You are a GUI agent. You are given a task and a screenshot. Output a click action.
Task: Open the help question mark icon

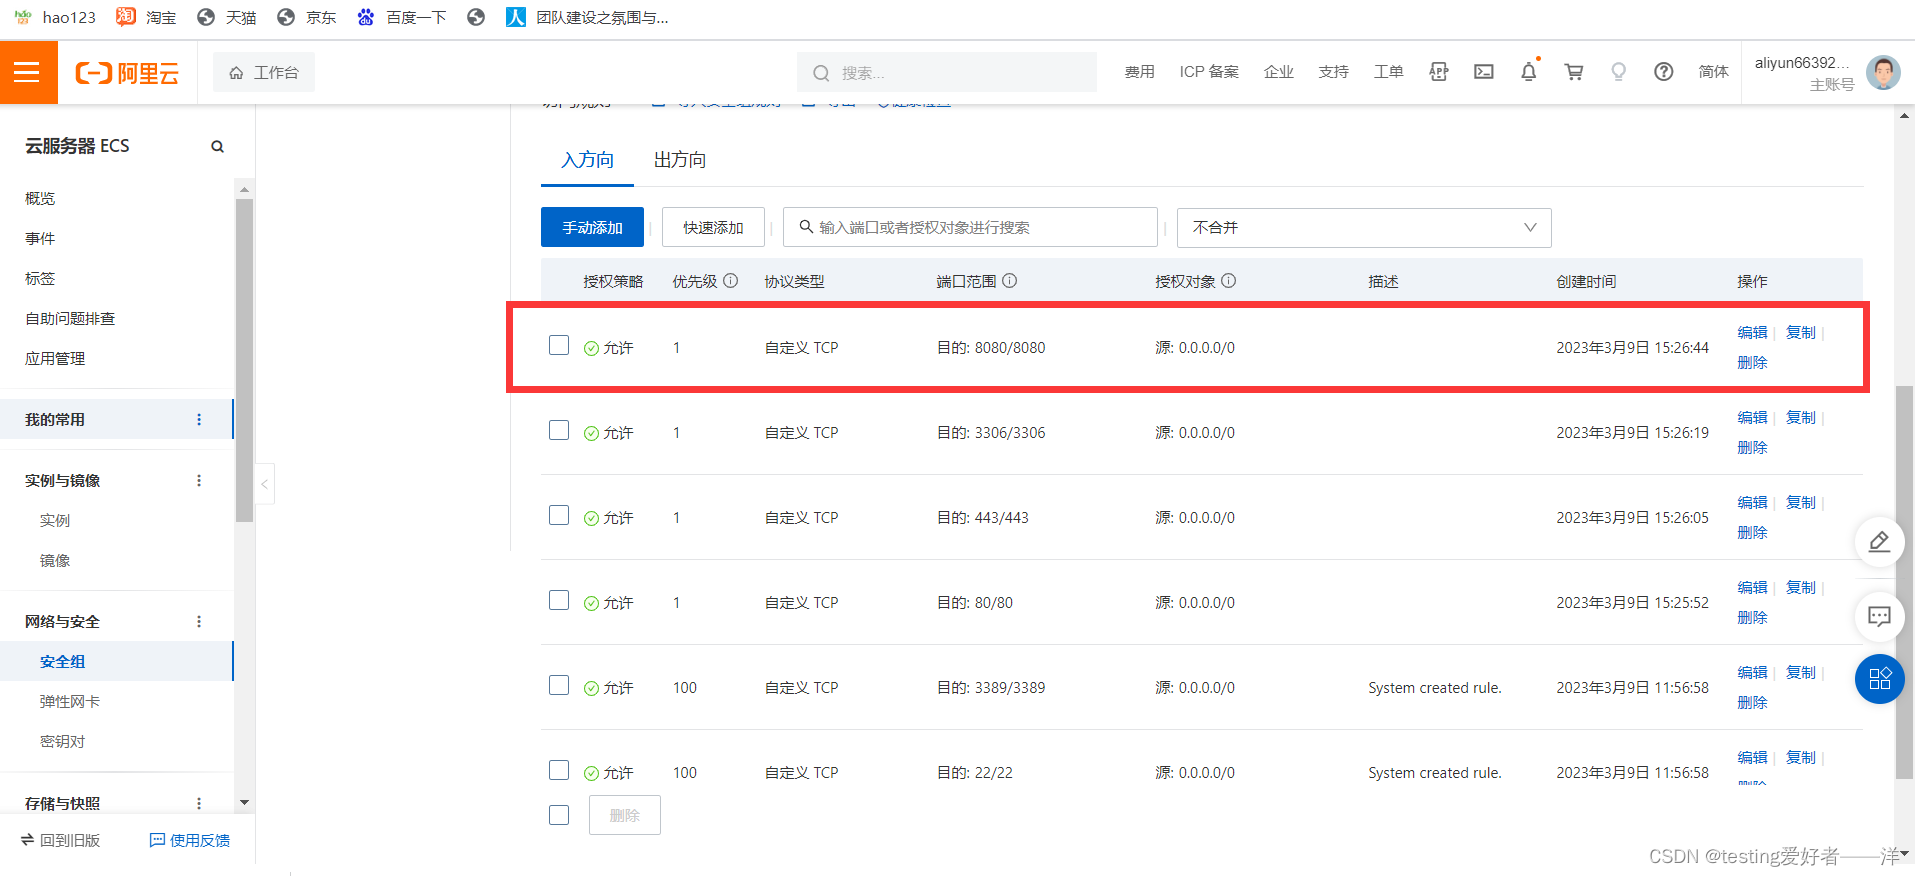pyautogui.click(x=1664, y=72)
